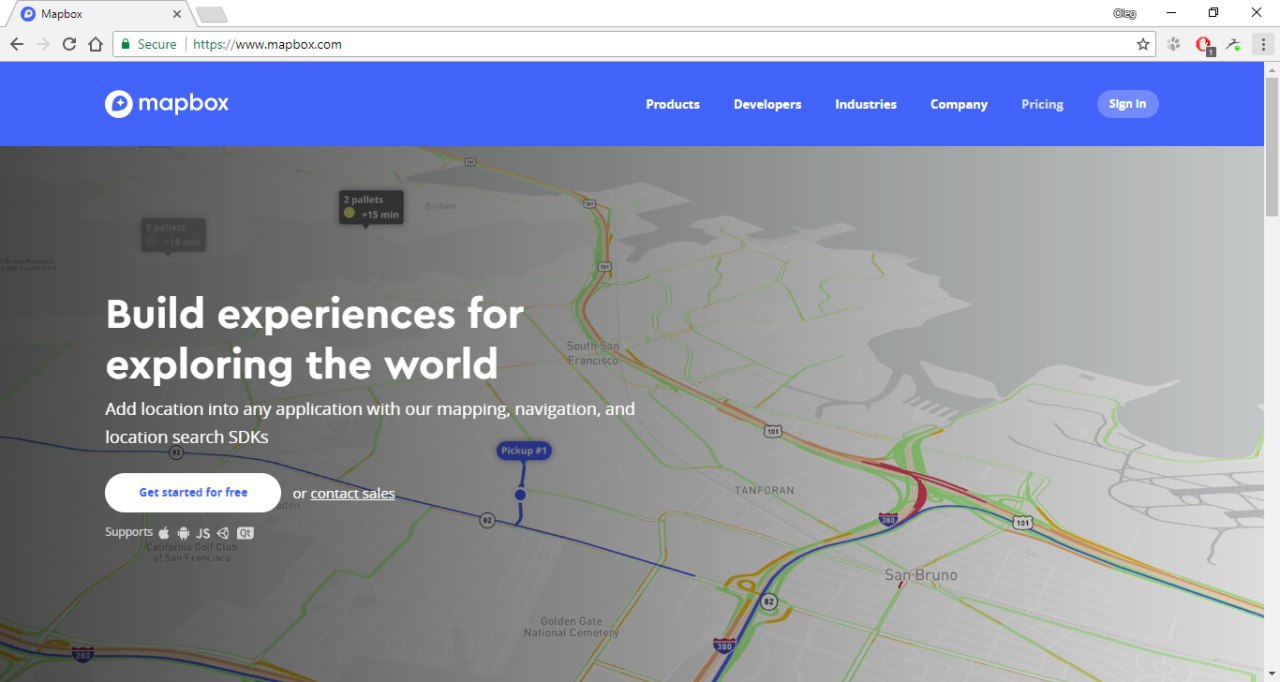Click the Mapbox logo in header
Viewport: 1280px width, 682px height.
167,104
